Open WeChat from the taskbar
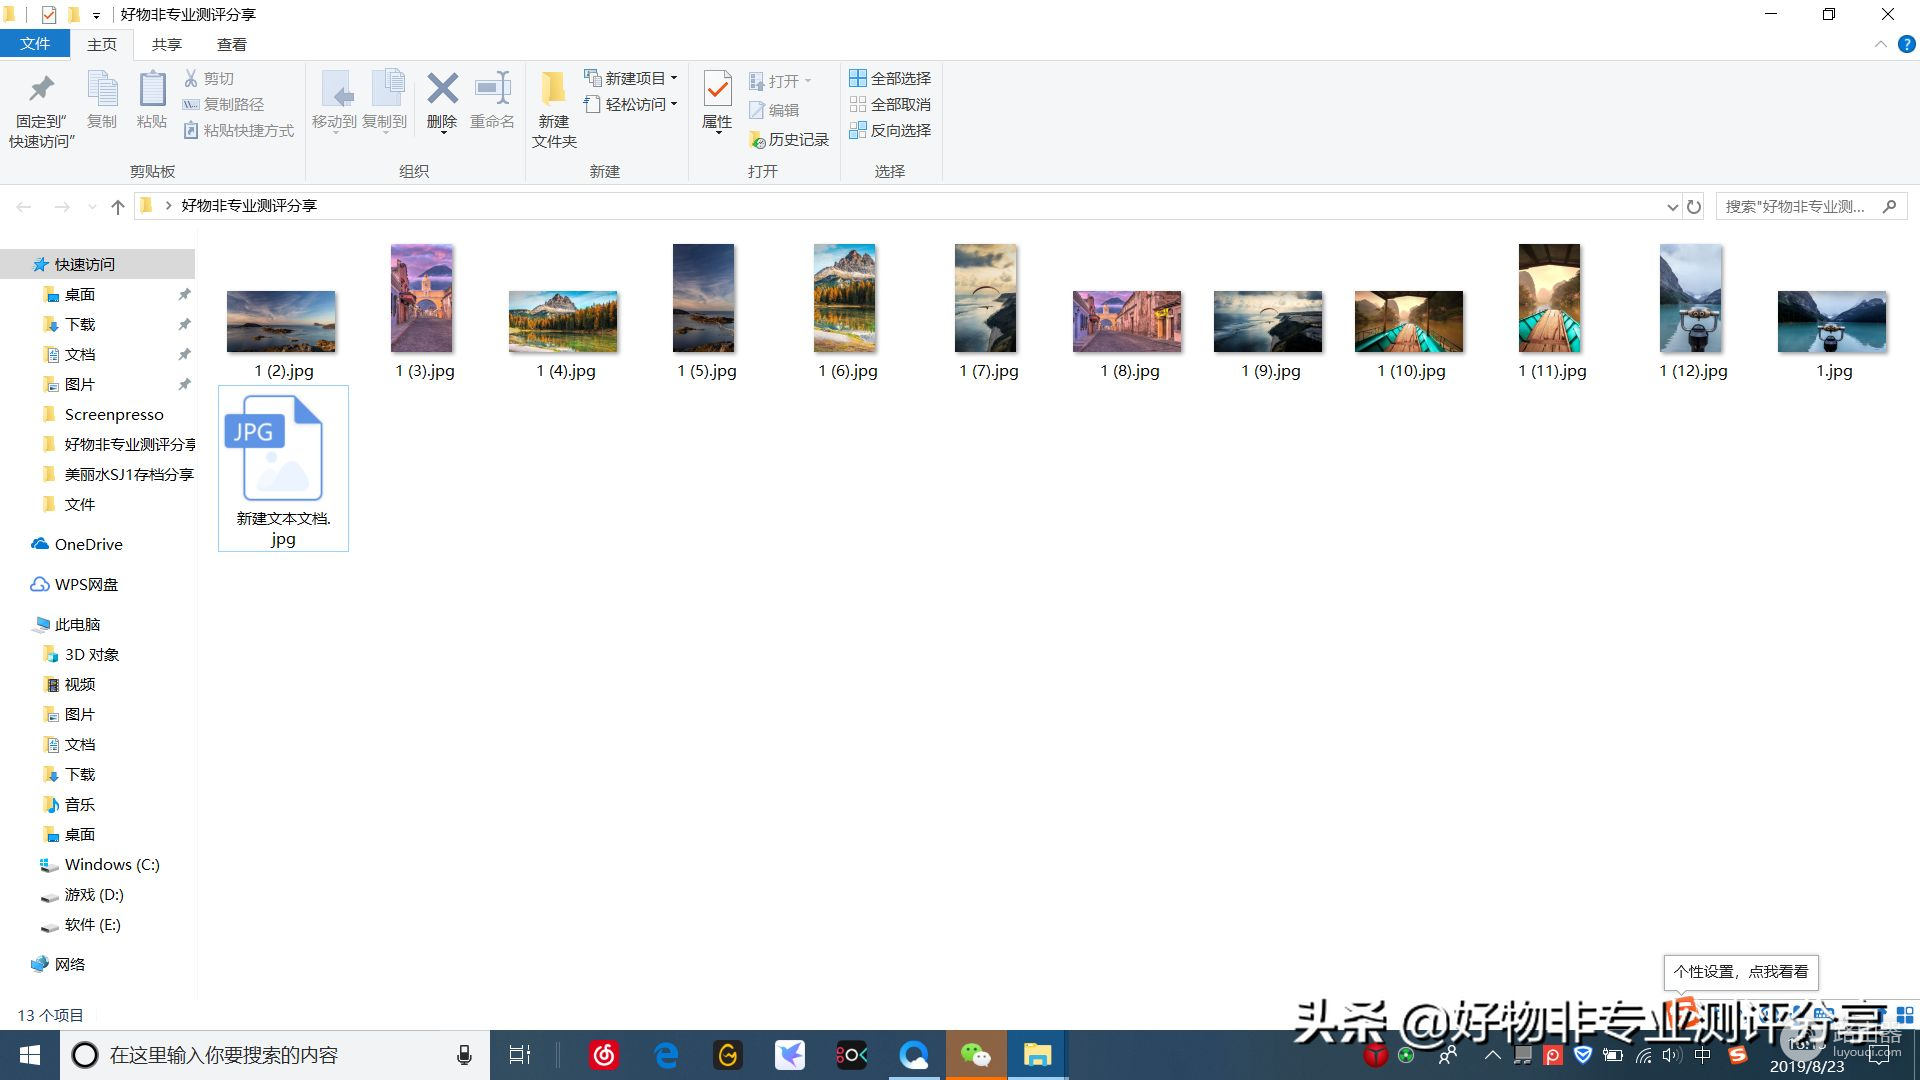The image size is (1920, 1080). [x=975, y=1055]
